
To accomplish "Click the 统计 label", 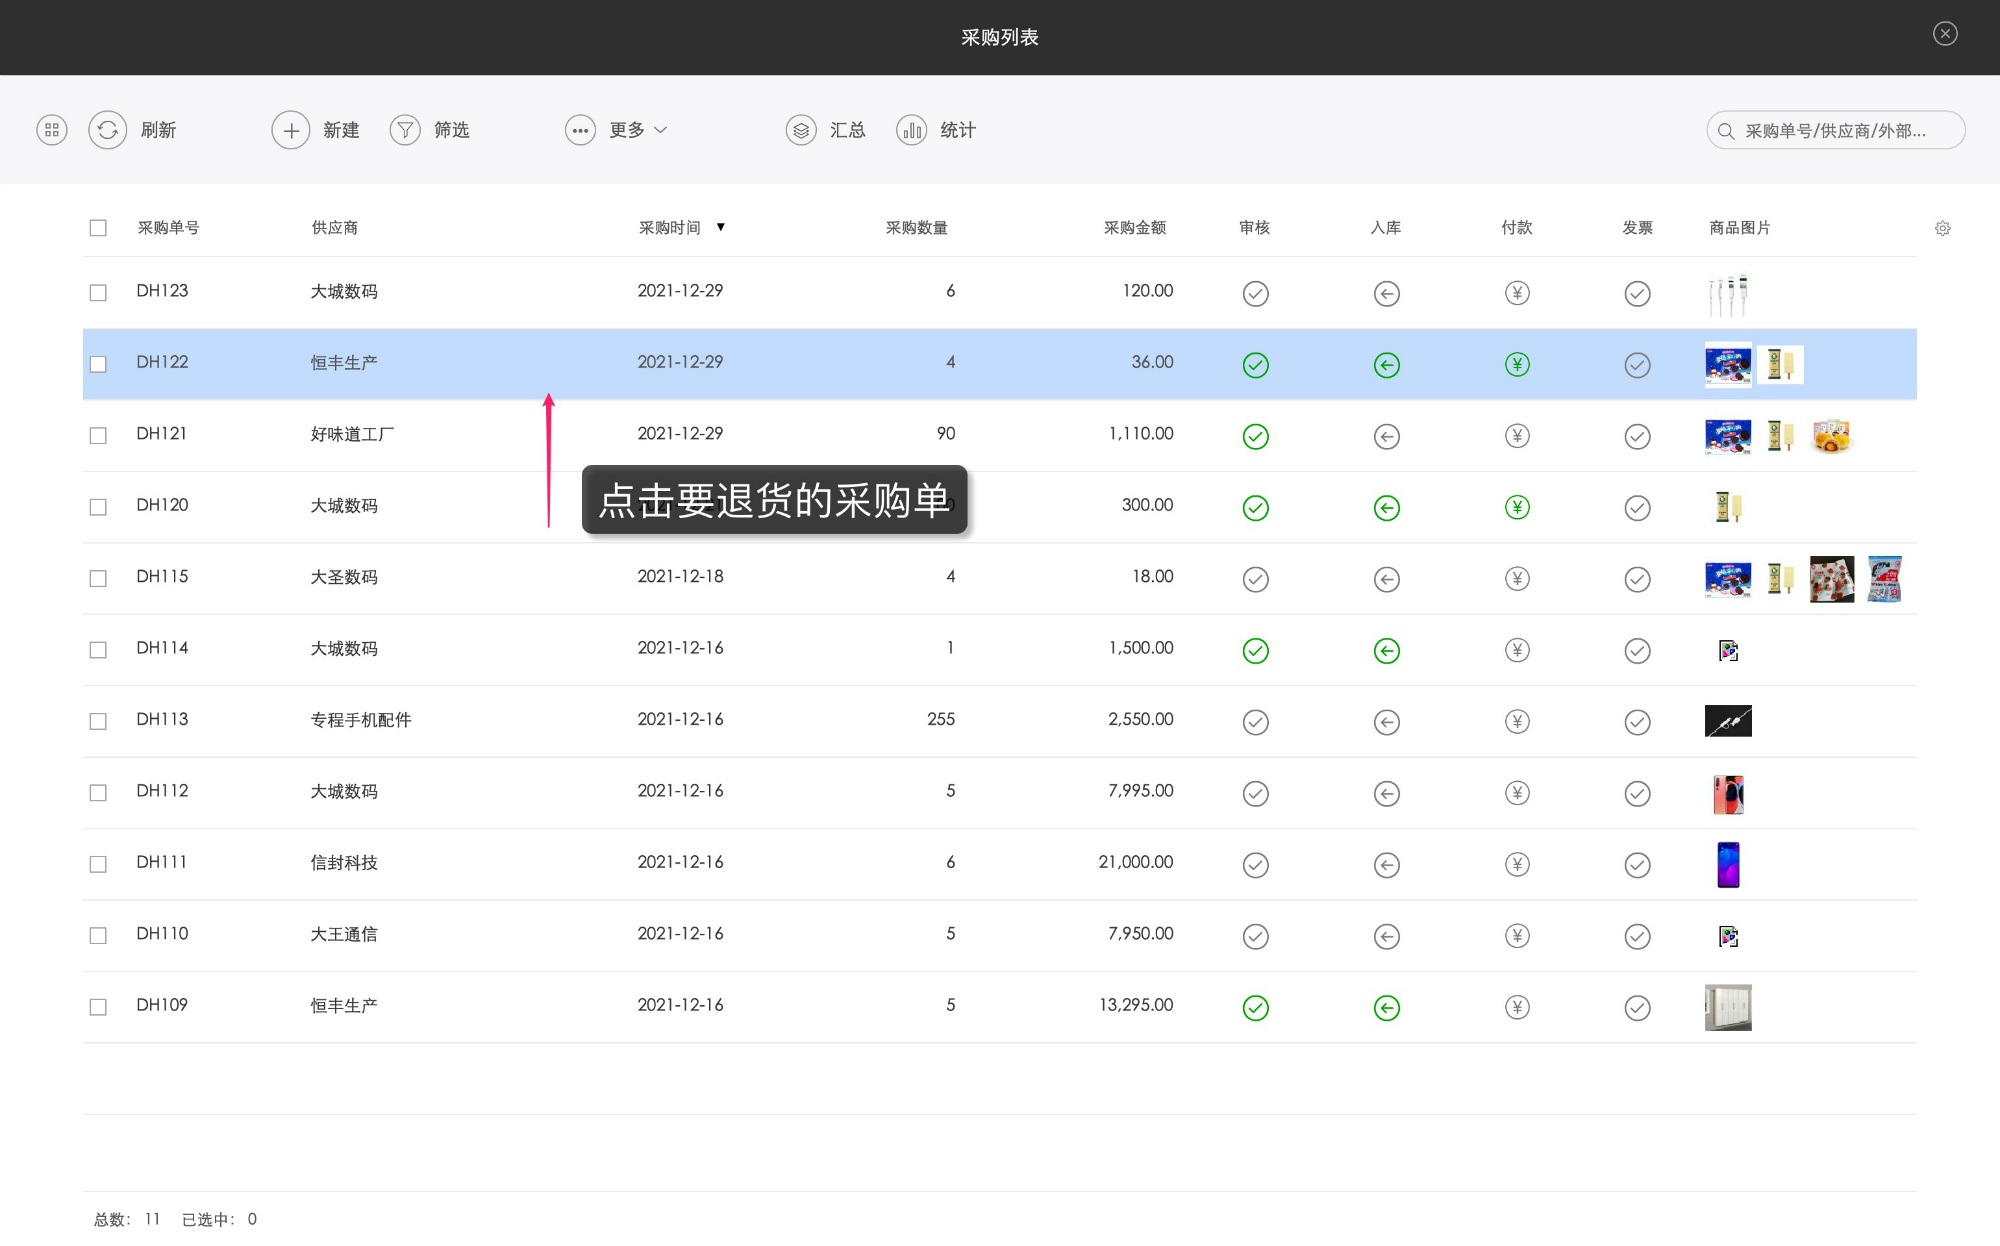I will click(958, 130).
